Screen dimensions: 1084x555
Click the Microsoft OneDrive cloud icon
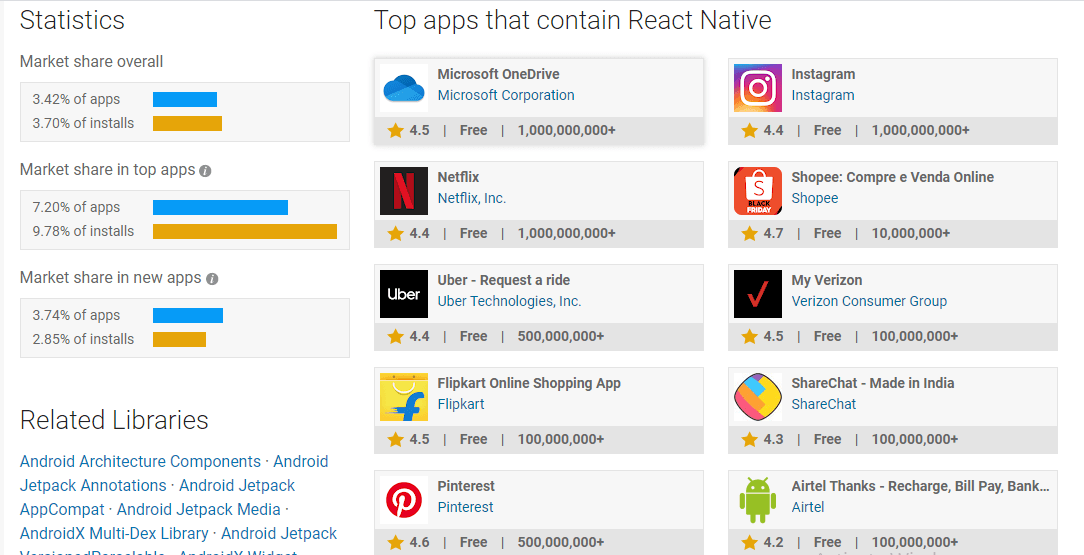coord(404,88)
